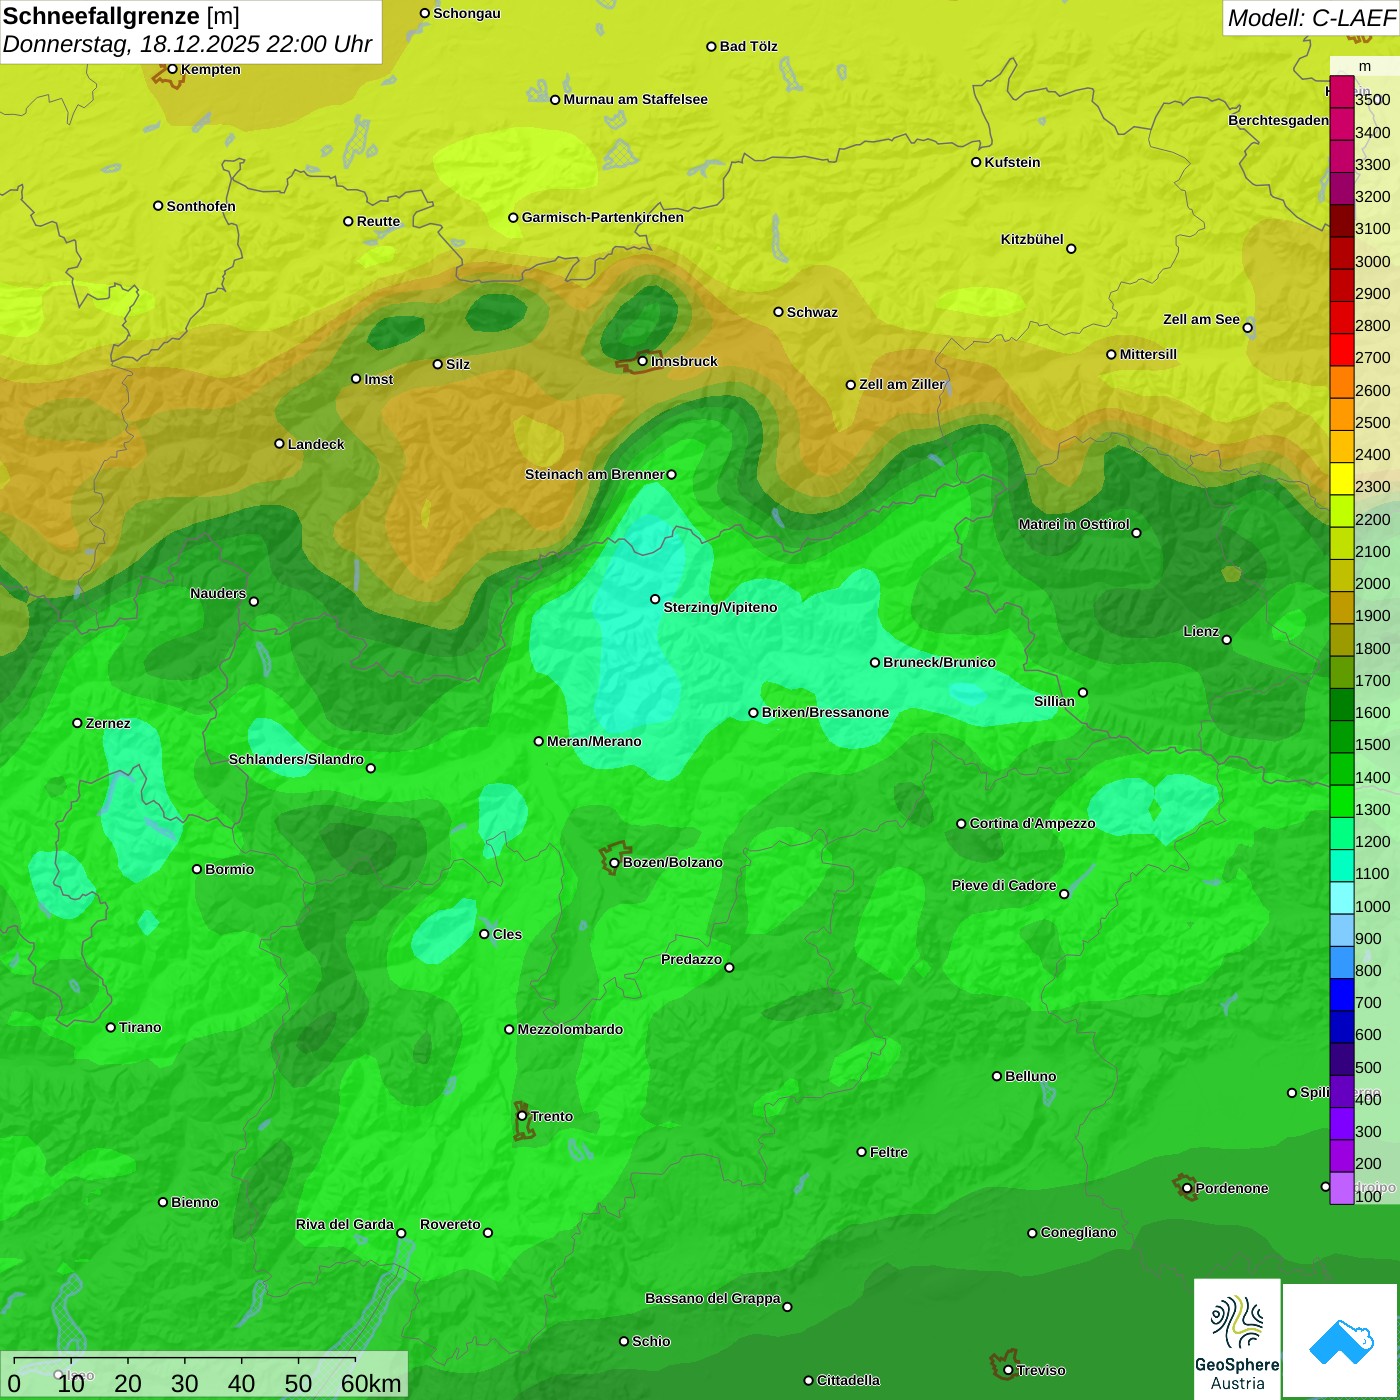1400x1400 pixels.
Task: Click the "Reutte" label
Action: click(x=378, y=221)
